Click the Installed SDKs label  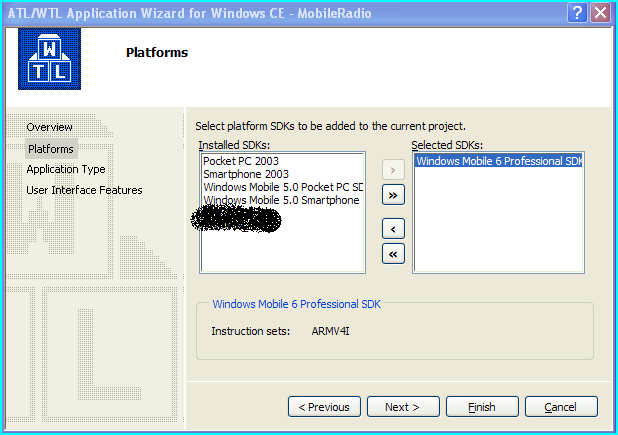(234, 145)
